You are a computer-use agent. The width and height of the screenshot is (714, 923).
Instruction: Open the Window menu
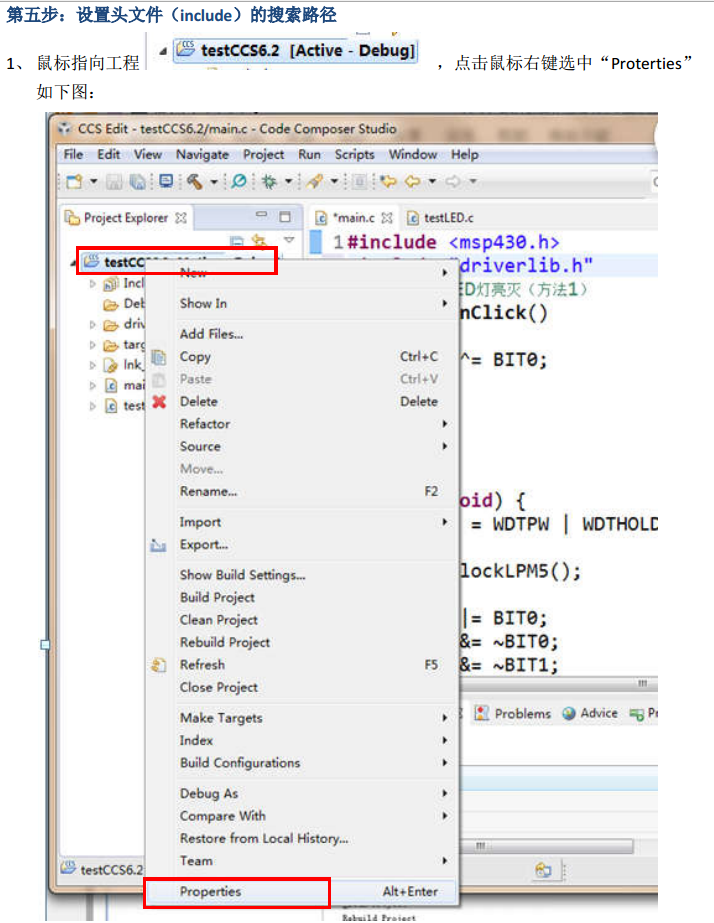click(413, 154)
